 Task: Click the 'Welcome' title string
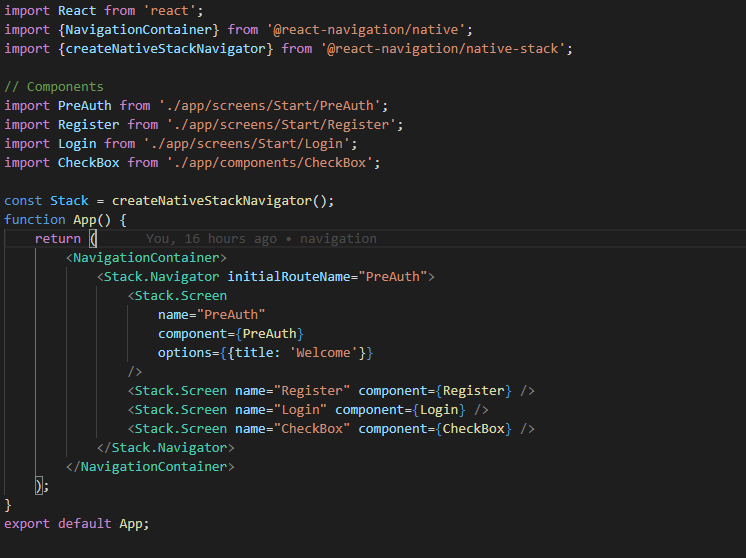click(323, 353)
